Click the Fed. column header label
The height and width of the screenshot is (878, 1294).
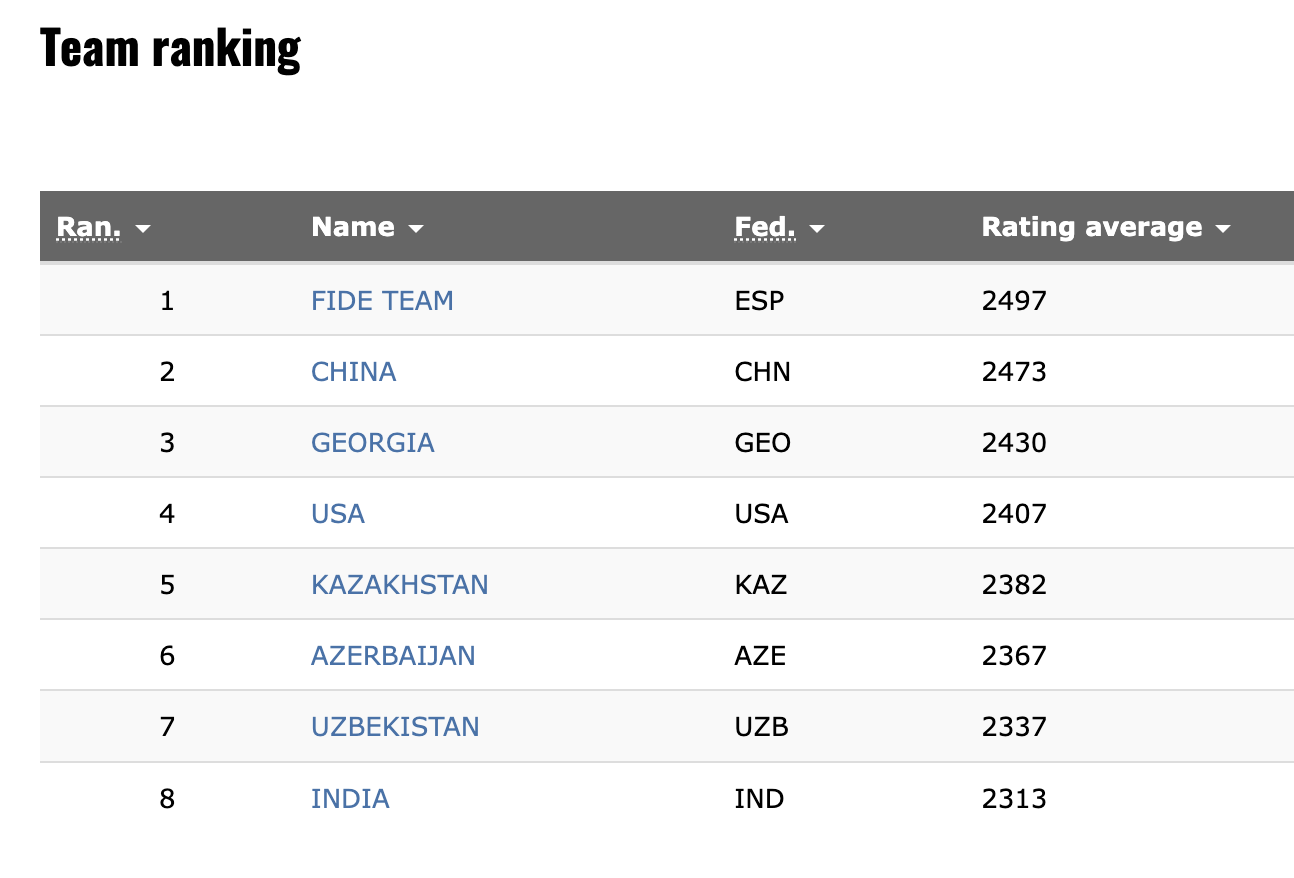click(x=765, y=227)
